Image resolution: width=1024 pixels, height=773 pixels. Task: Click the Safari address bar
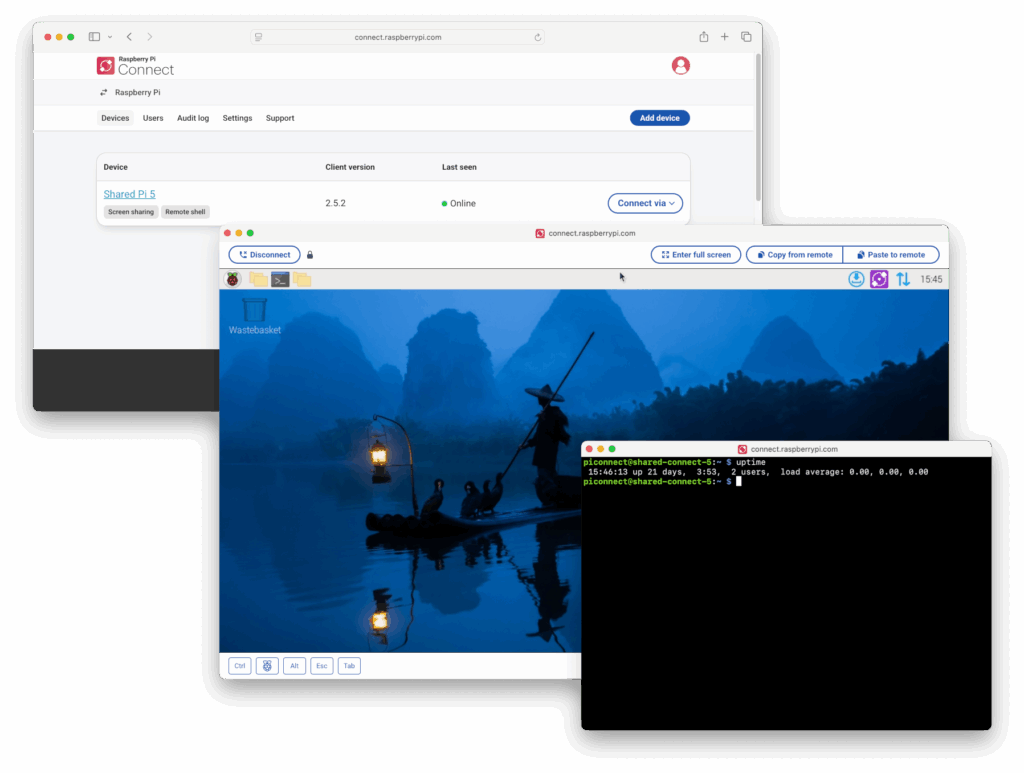coord(398,37)
